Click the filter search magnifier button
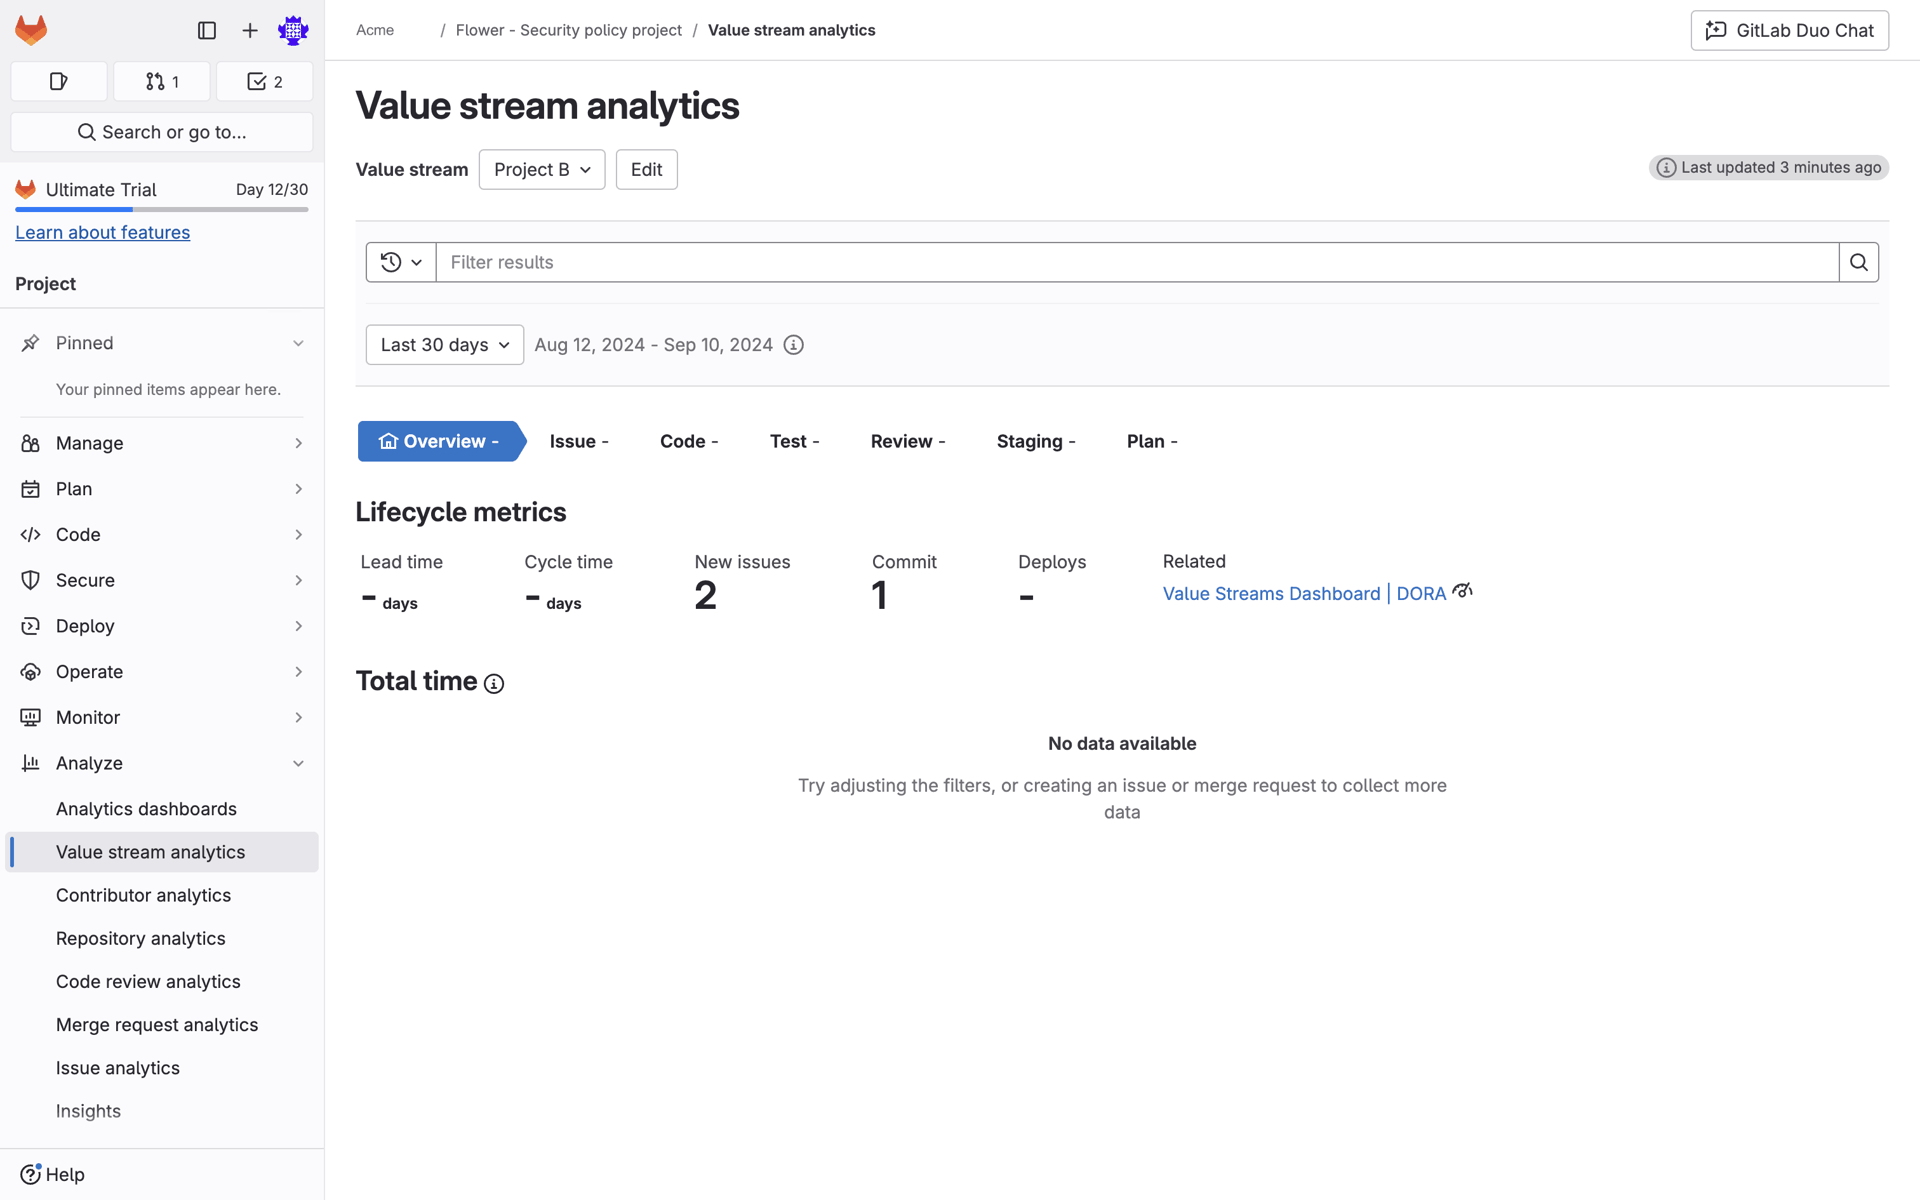Screen dimensions: 1920x1200 coord(1859,262)
